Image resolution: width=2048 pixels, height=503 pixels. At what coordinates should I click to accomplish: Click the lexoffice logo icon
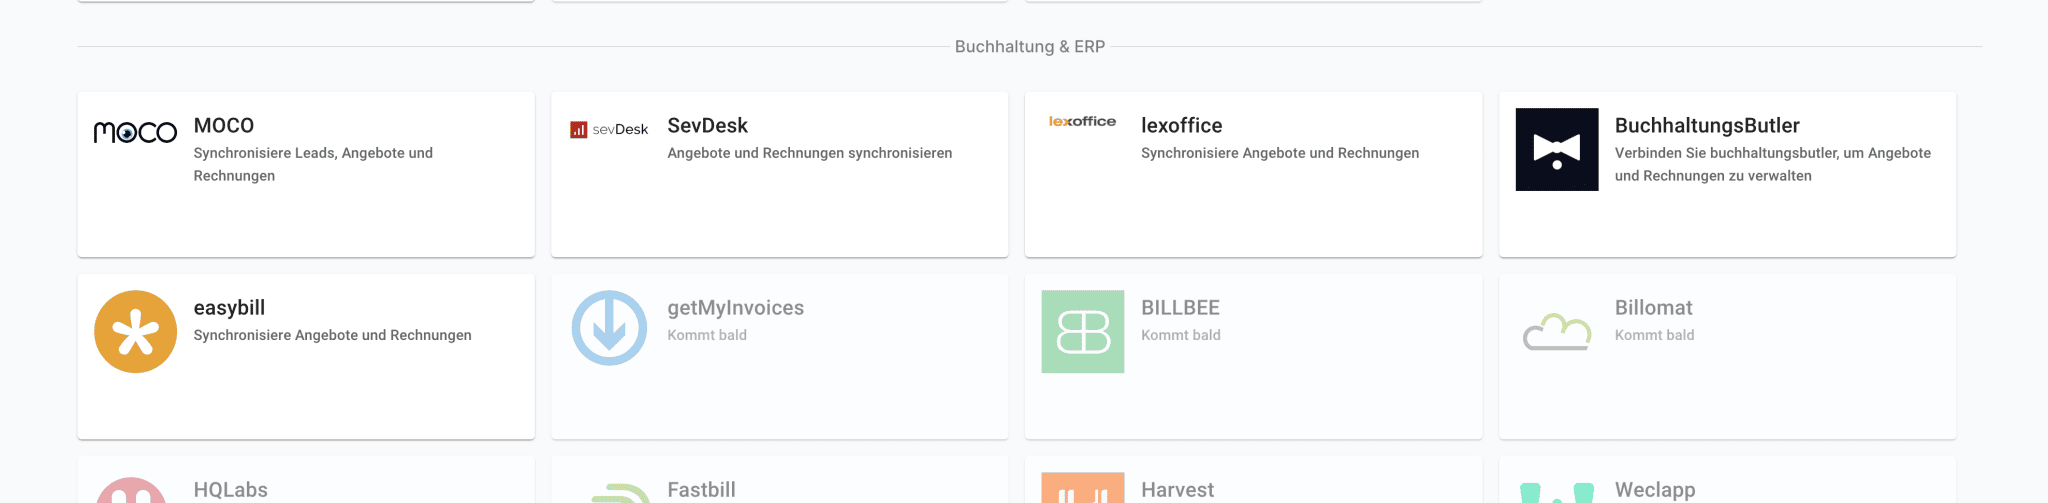(1082, 121)
